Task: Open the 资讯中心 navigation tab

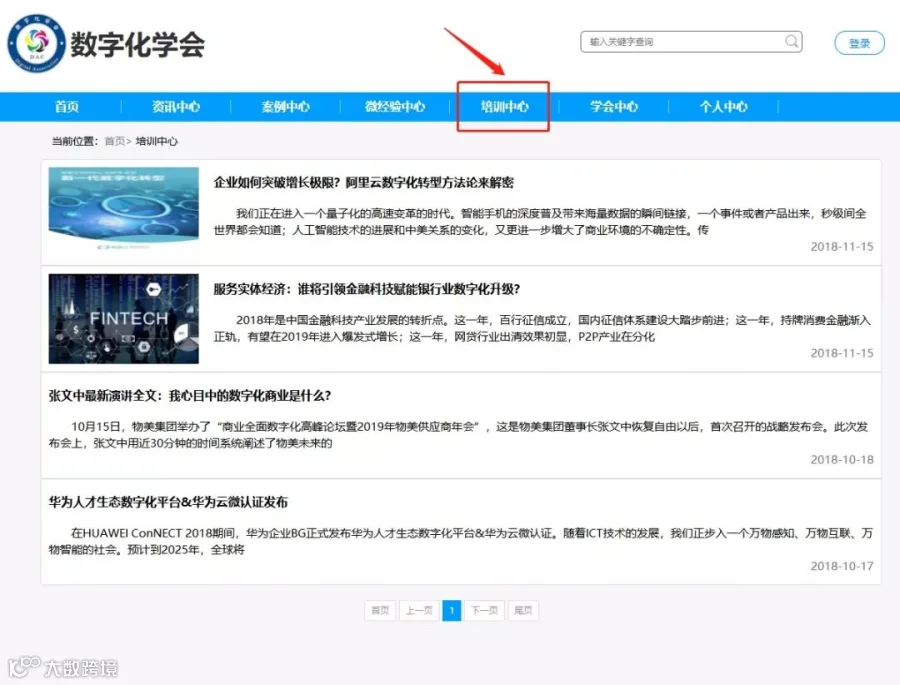Action: 176,107
